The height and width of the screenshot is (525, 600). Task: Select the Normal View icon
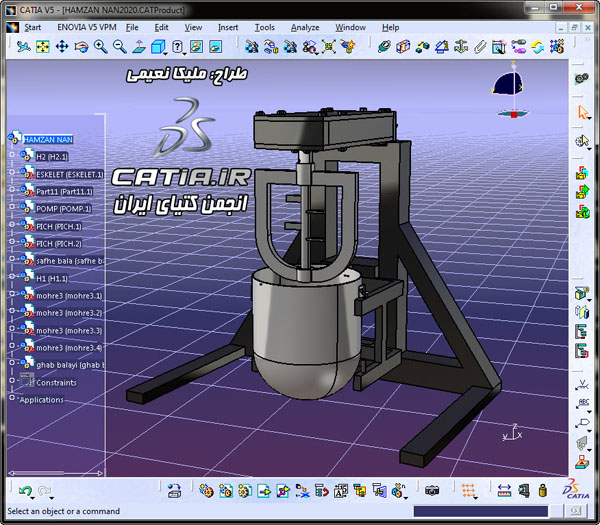pos(139,47)
